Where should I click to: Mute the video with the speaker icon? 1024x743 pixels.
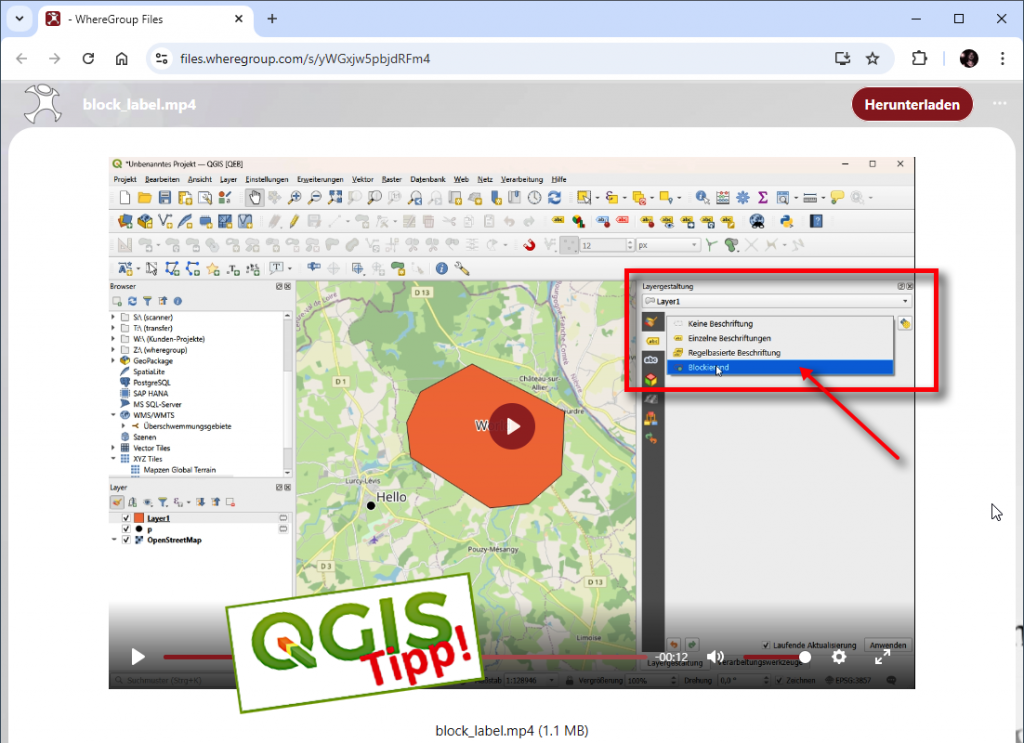click(x=715, y=657)
